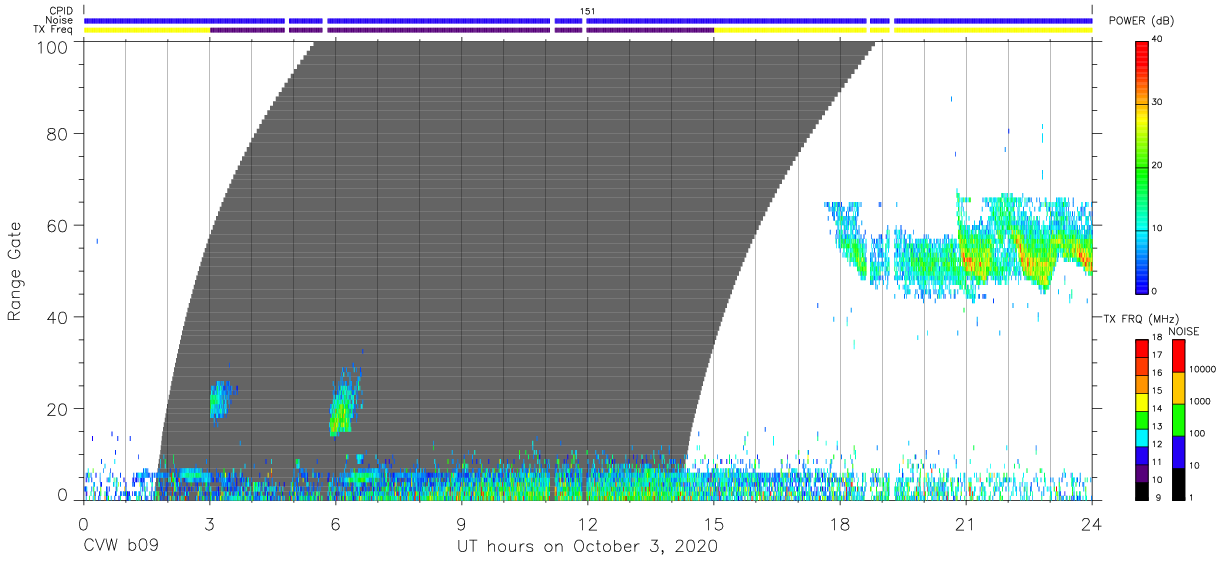1228x567 pixels.
Task: Pick the blue segment of the noise legend
Action: pyautogui.click(x=1177, y=451)
